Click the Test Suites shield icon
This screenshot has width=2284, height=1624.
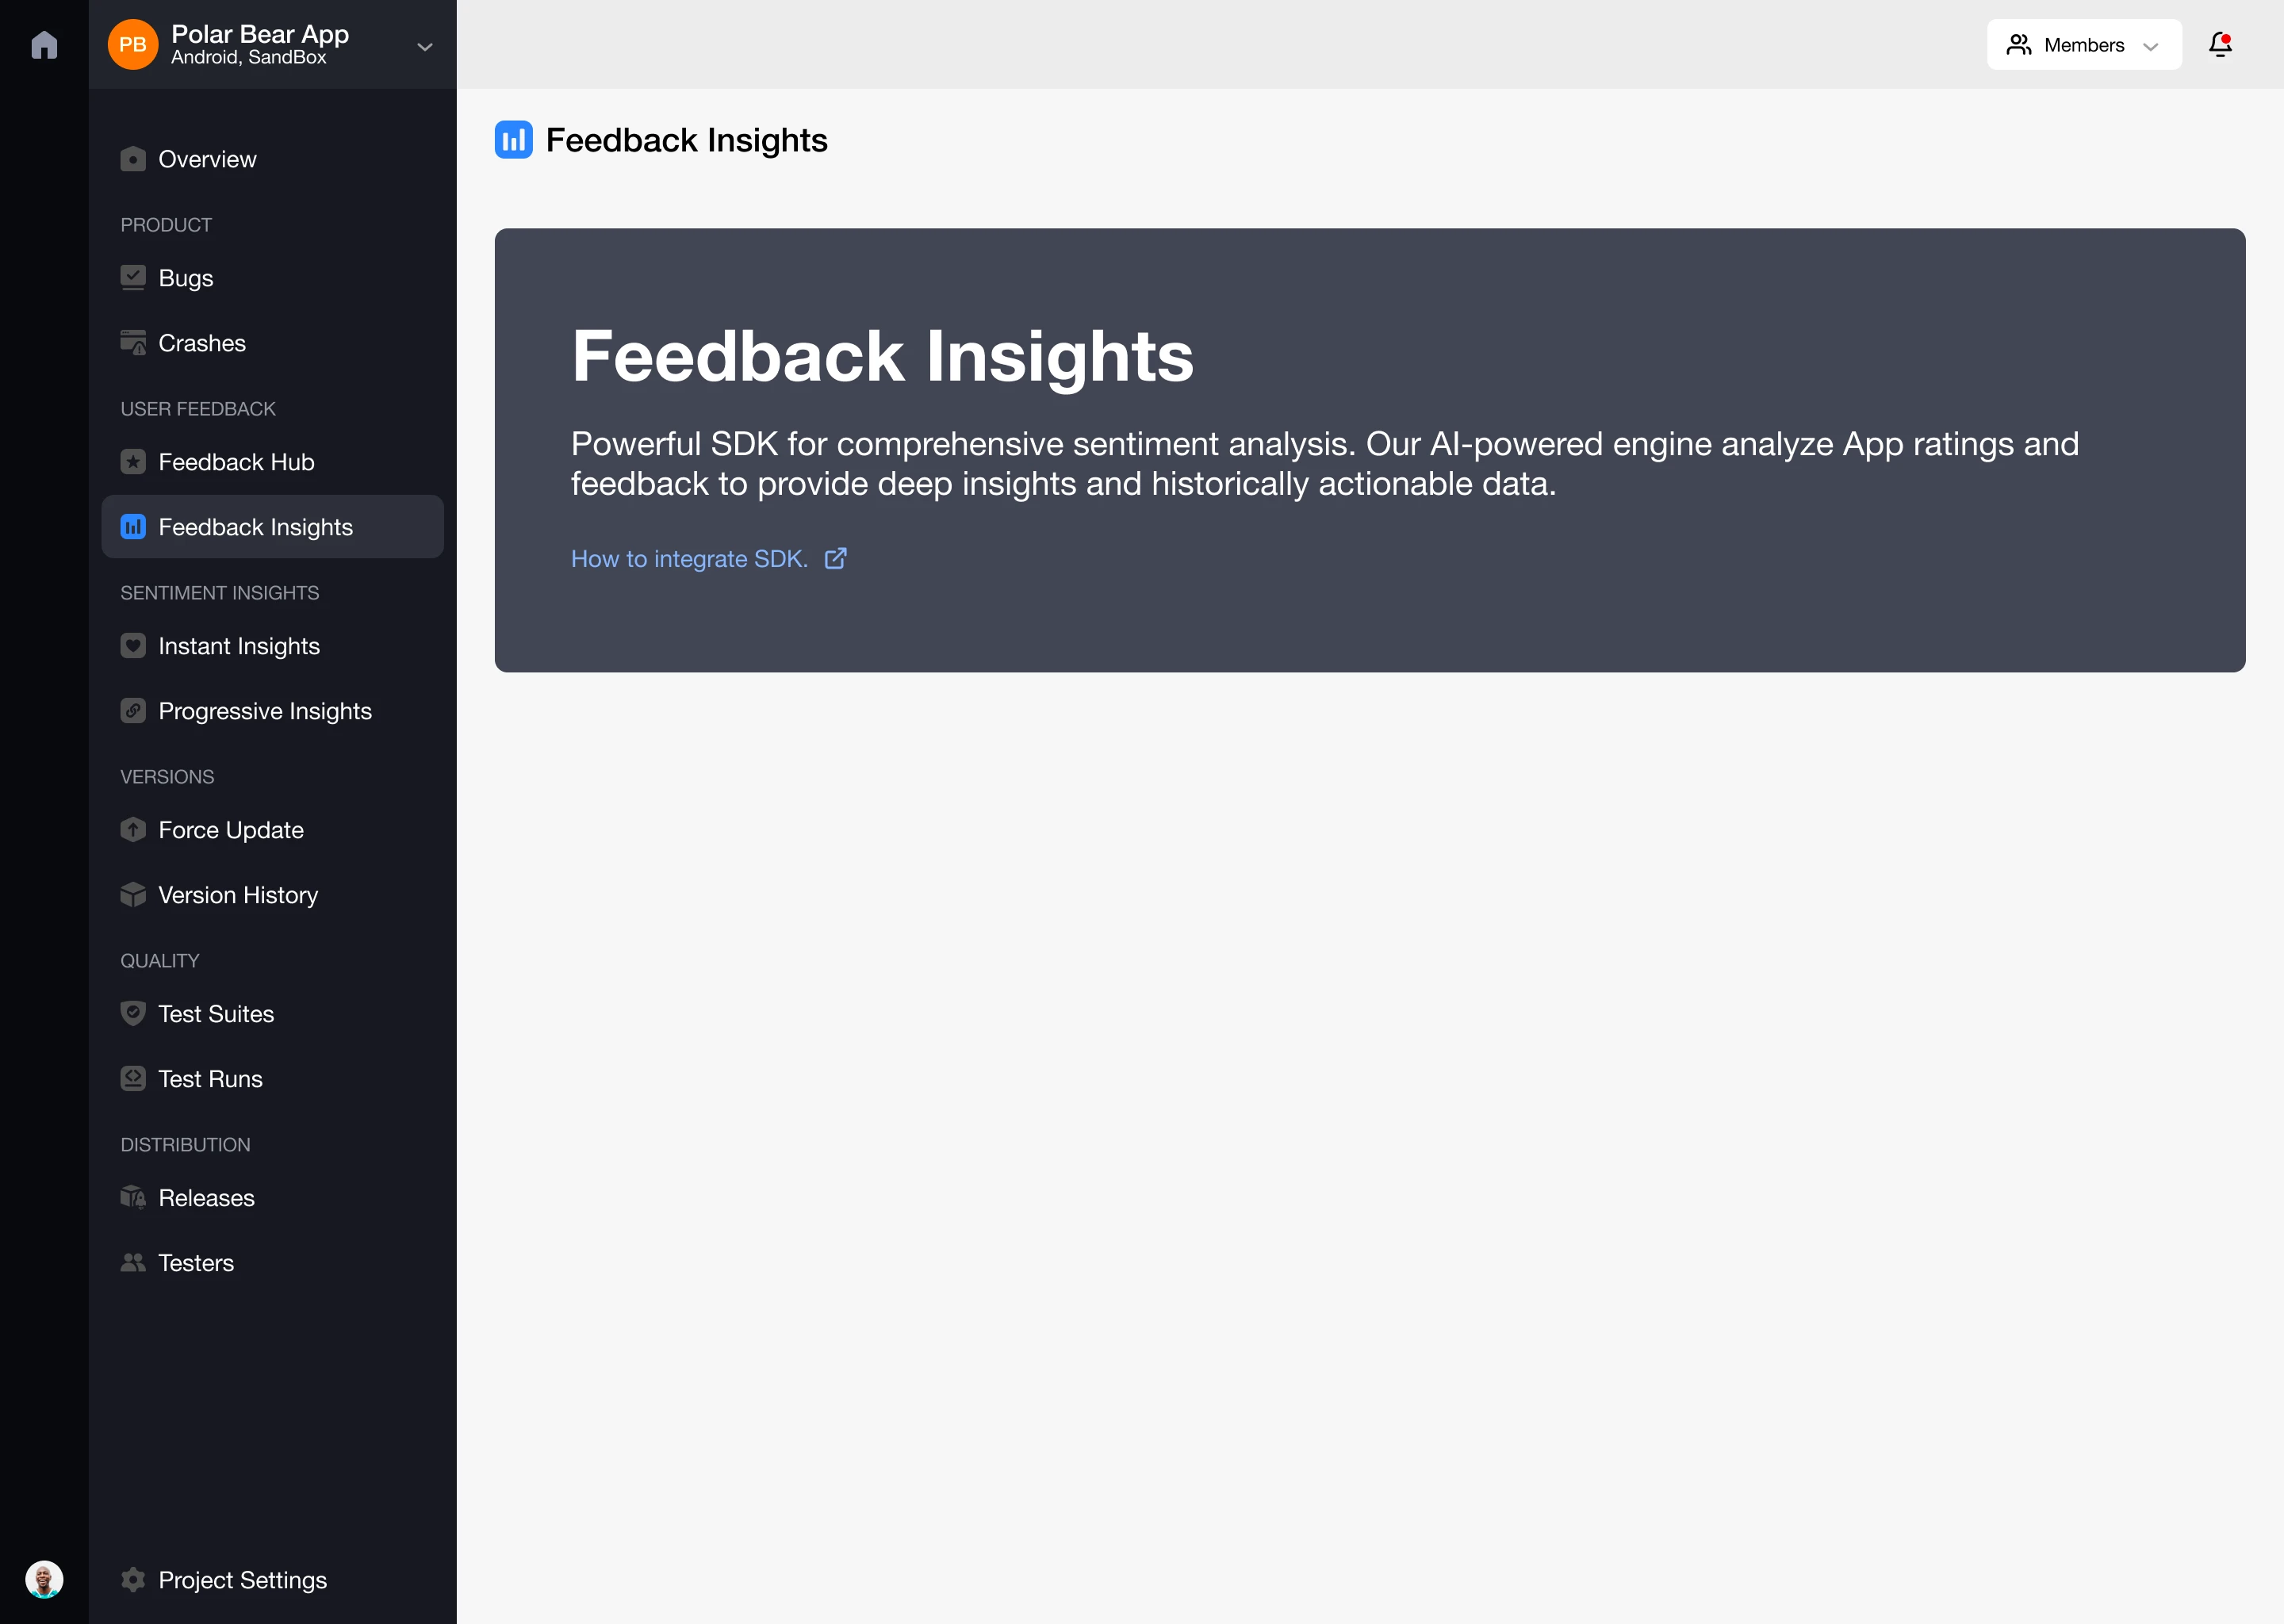[133, 1014]
